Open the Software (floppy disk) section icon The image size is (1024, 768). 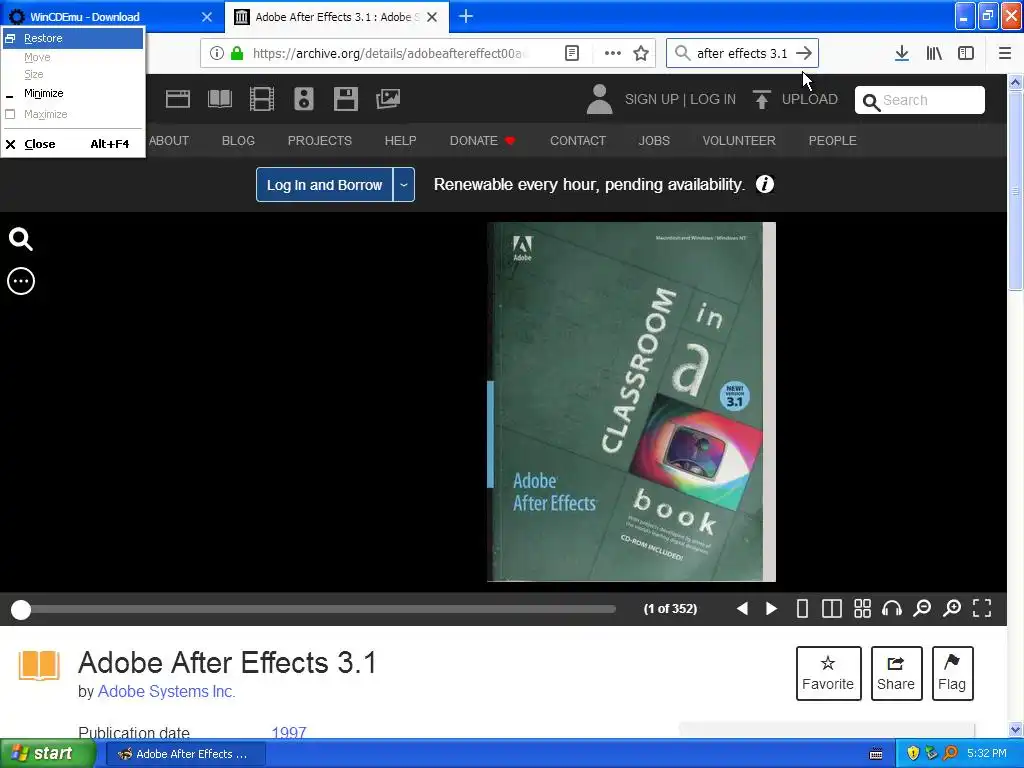345,99
